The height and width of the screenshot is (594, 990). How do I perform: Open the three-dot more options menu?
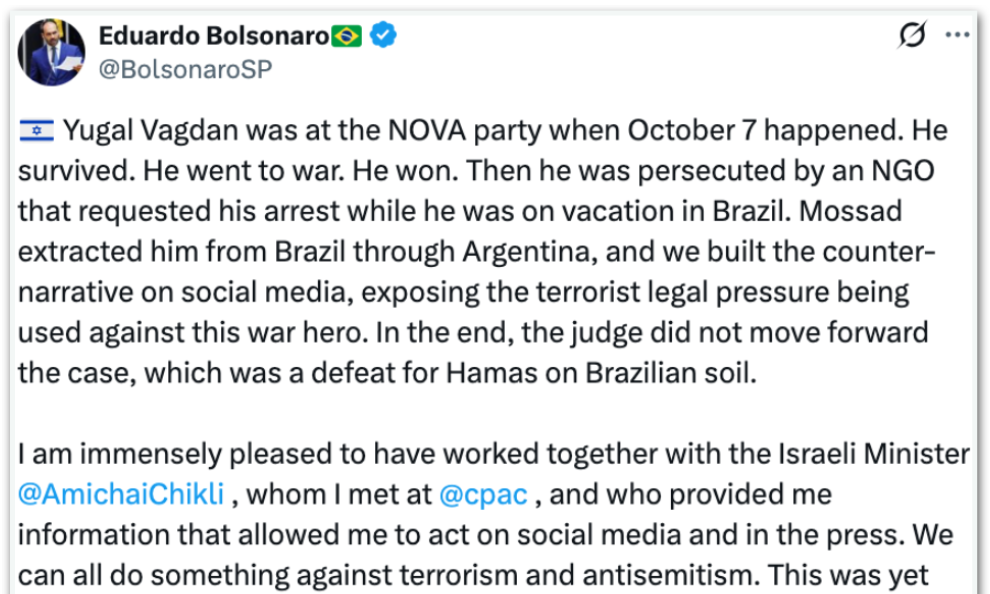pos(958,37)
